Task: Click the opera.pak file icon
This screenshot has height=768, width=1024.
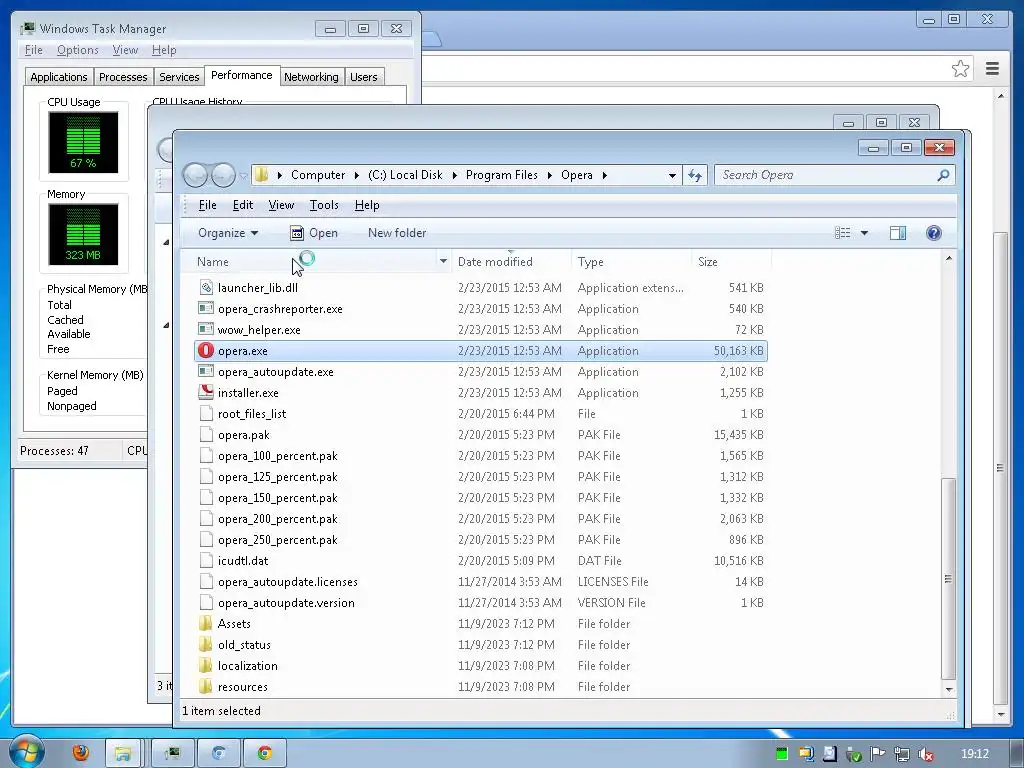Action: click(x=206, y=435)
